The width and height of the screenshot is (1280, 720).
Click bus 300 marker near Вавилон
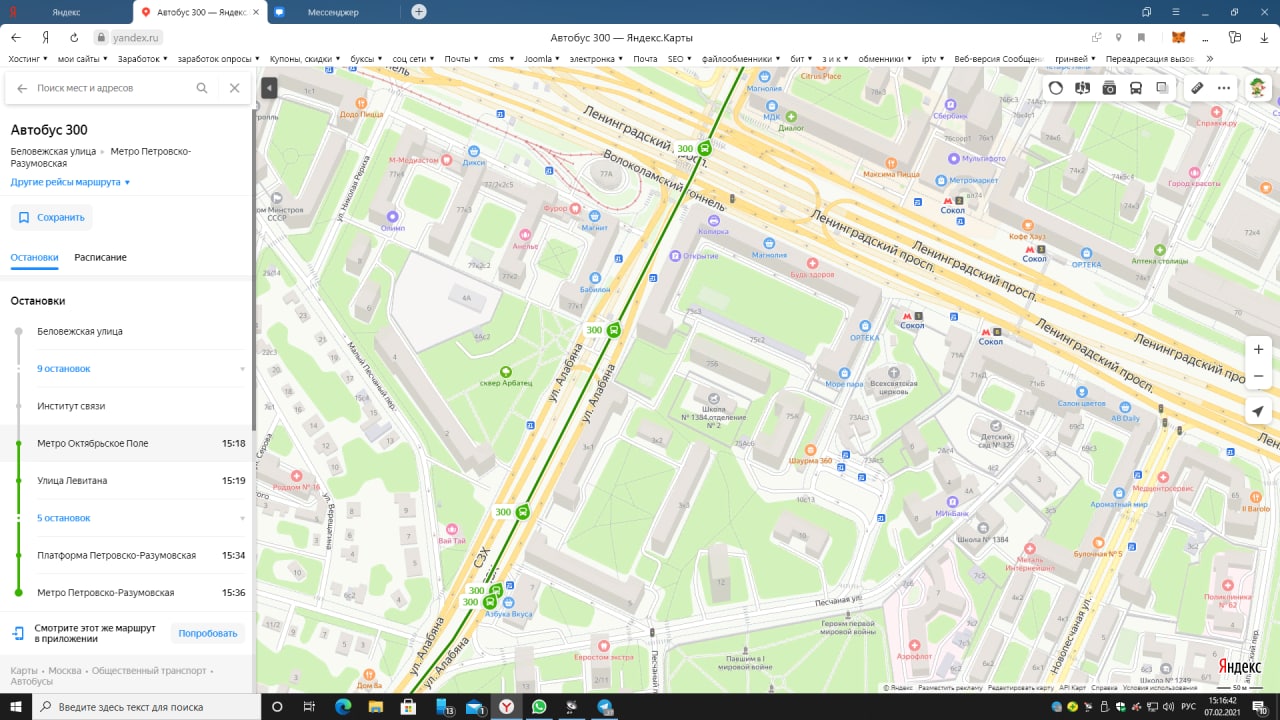pyautogui.click(x=614, y=330)
